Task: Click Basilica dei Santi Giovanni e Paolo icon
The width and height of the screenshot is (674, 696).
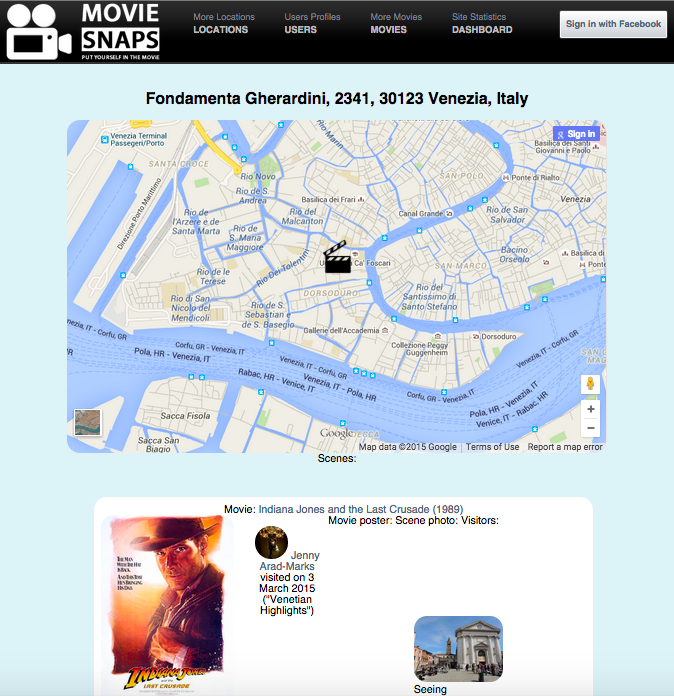Action: (596, 147)
